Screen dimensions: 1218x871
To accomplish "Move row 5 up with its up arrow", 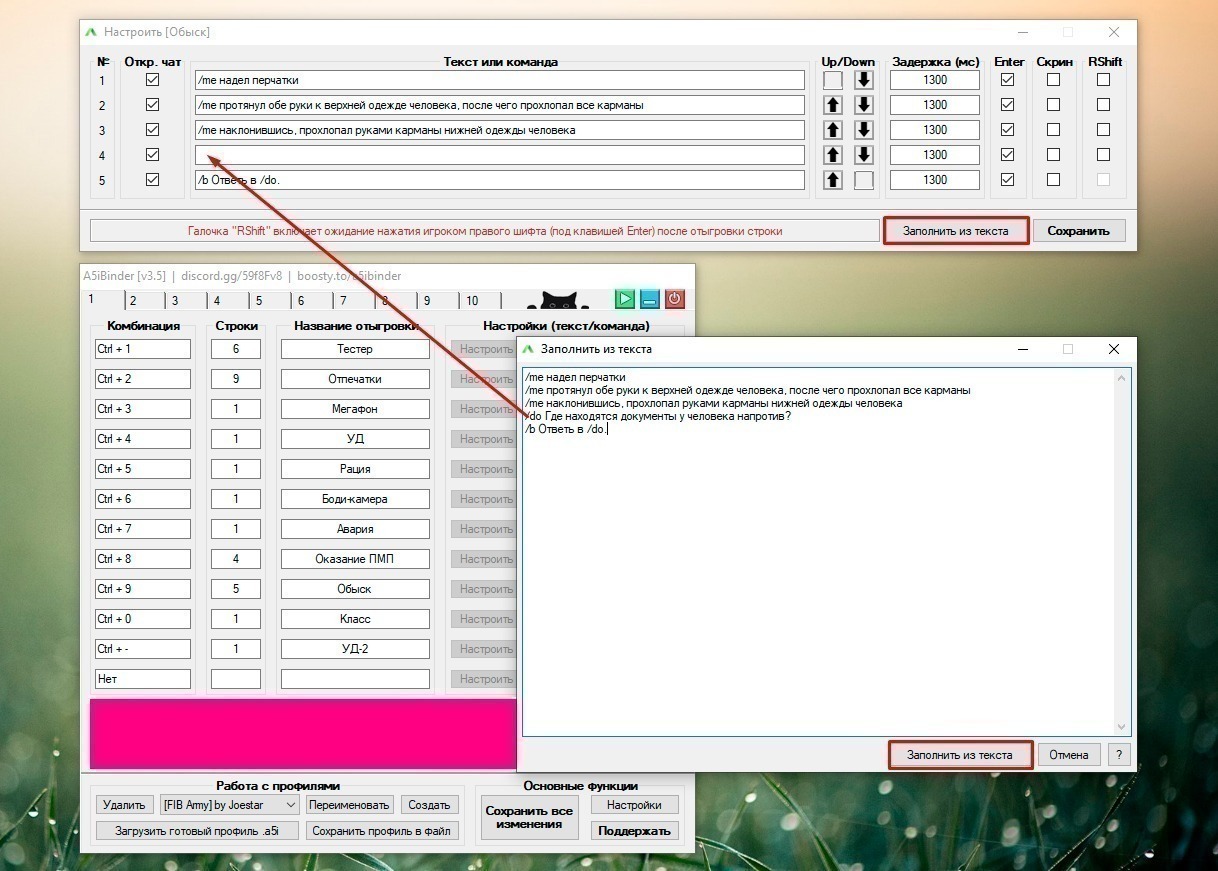I will [x=832, y=180].
